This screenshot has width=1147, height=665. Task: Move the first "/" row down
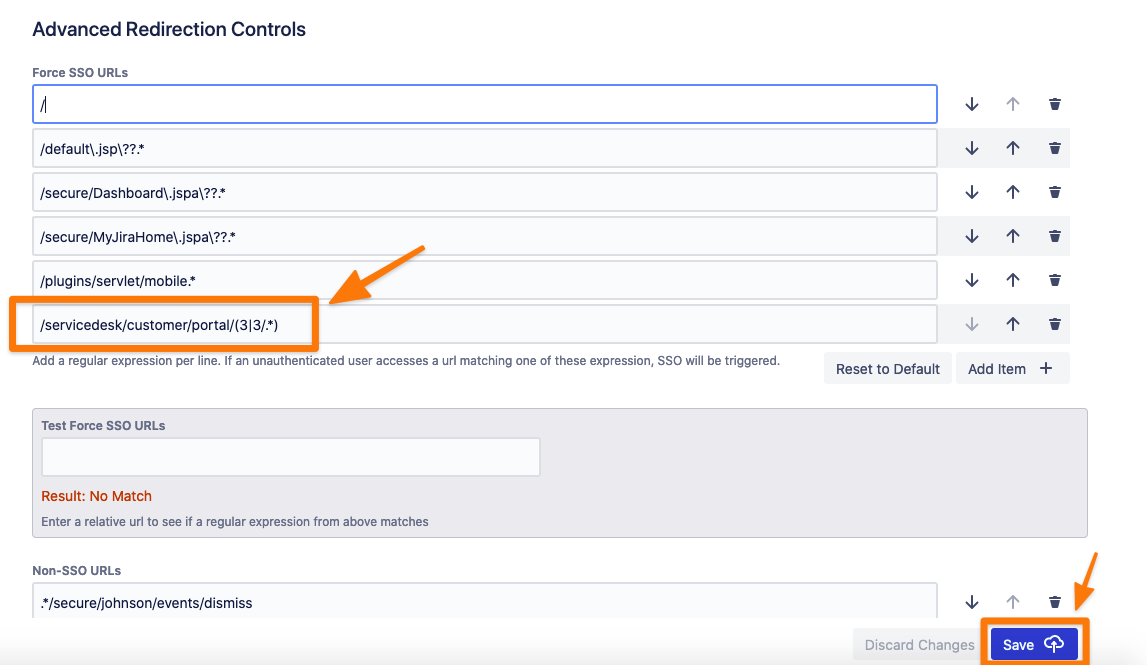tap(971, 104)
